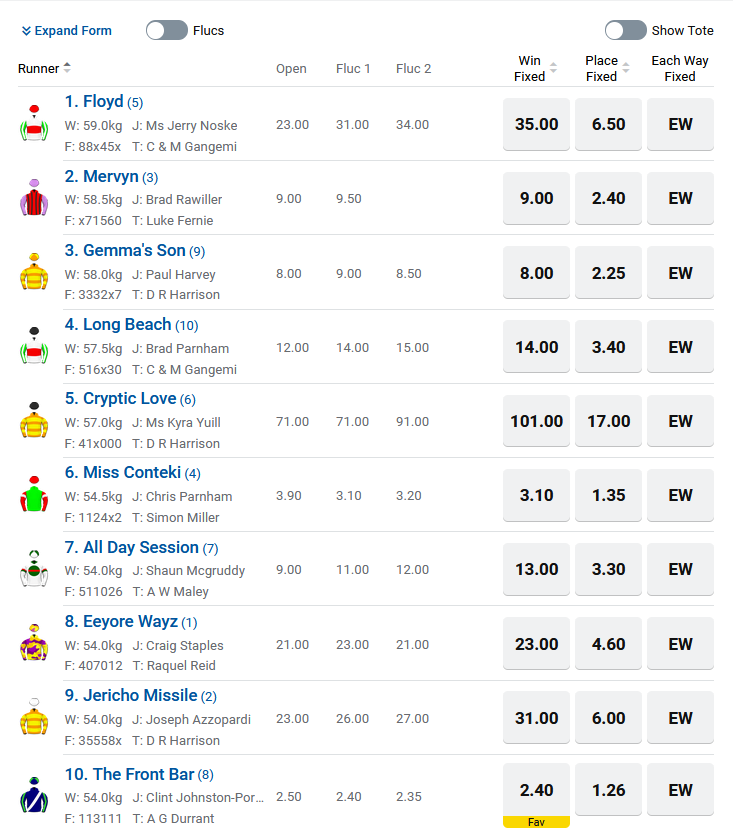Image resolution: width=733 pixels, height=837 pixels.
Task: Open runner 4. Long Beach link
Action: (118, 325)
